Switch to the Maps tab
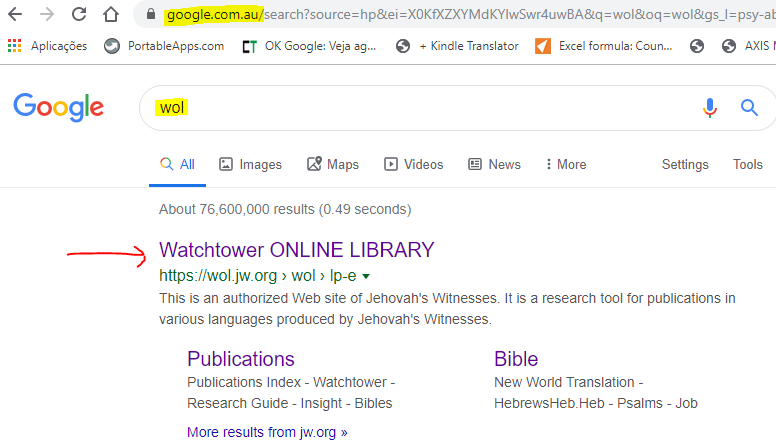The image size is (776, 444). 333,164
